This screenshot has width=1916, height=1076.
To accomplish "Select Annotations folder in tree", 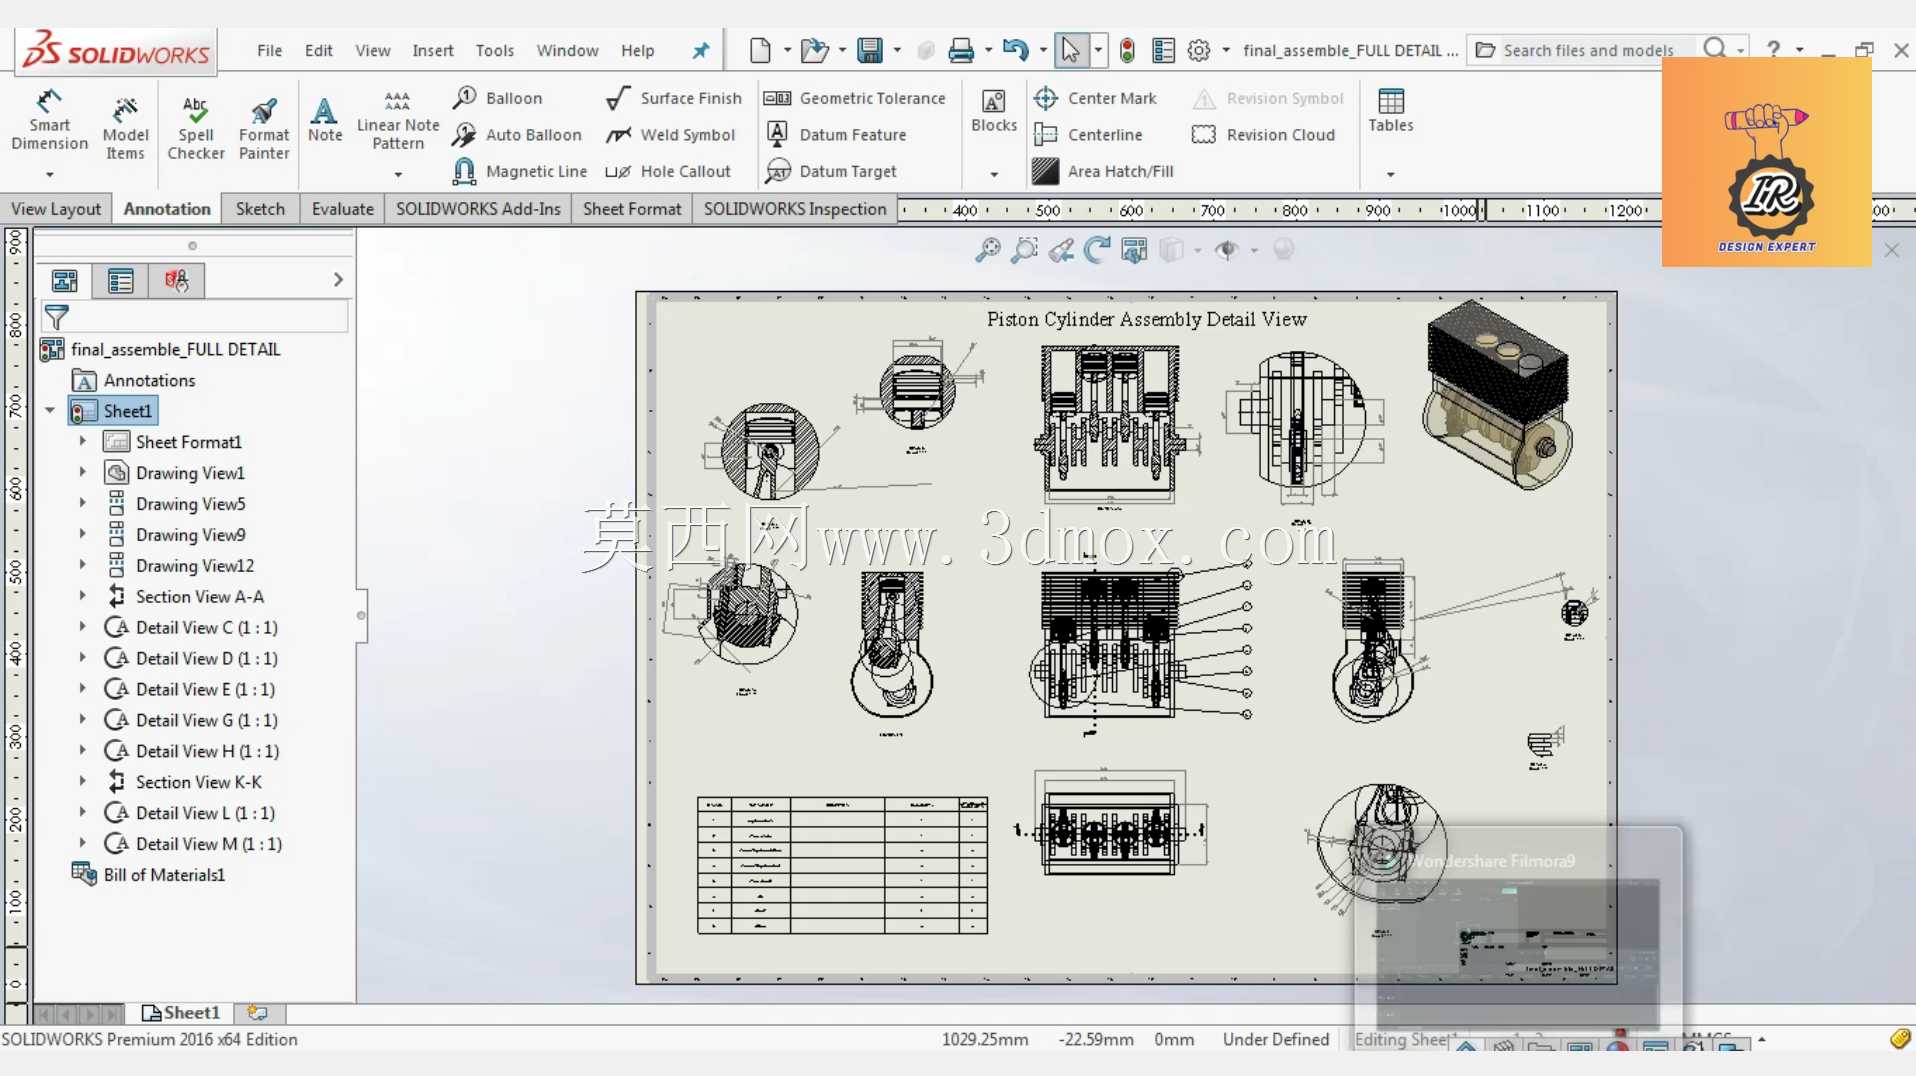I will [134, 380].
